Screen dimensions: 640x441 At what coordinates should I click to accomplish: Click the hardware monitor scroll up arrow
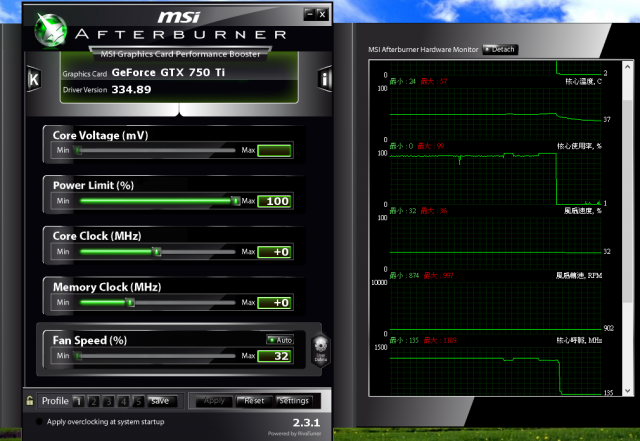pos(627,66)
